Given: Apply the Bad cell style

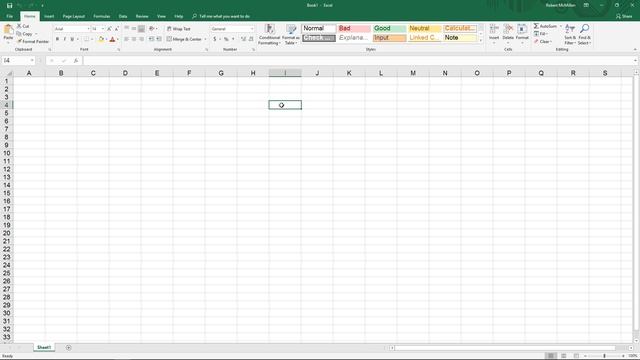Looking at the screenshot, I should click(x=354, y=28).
